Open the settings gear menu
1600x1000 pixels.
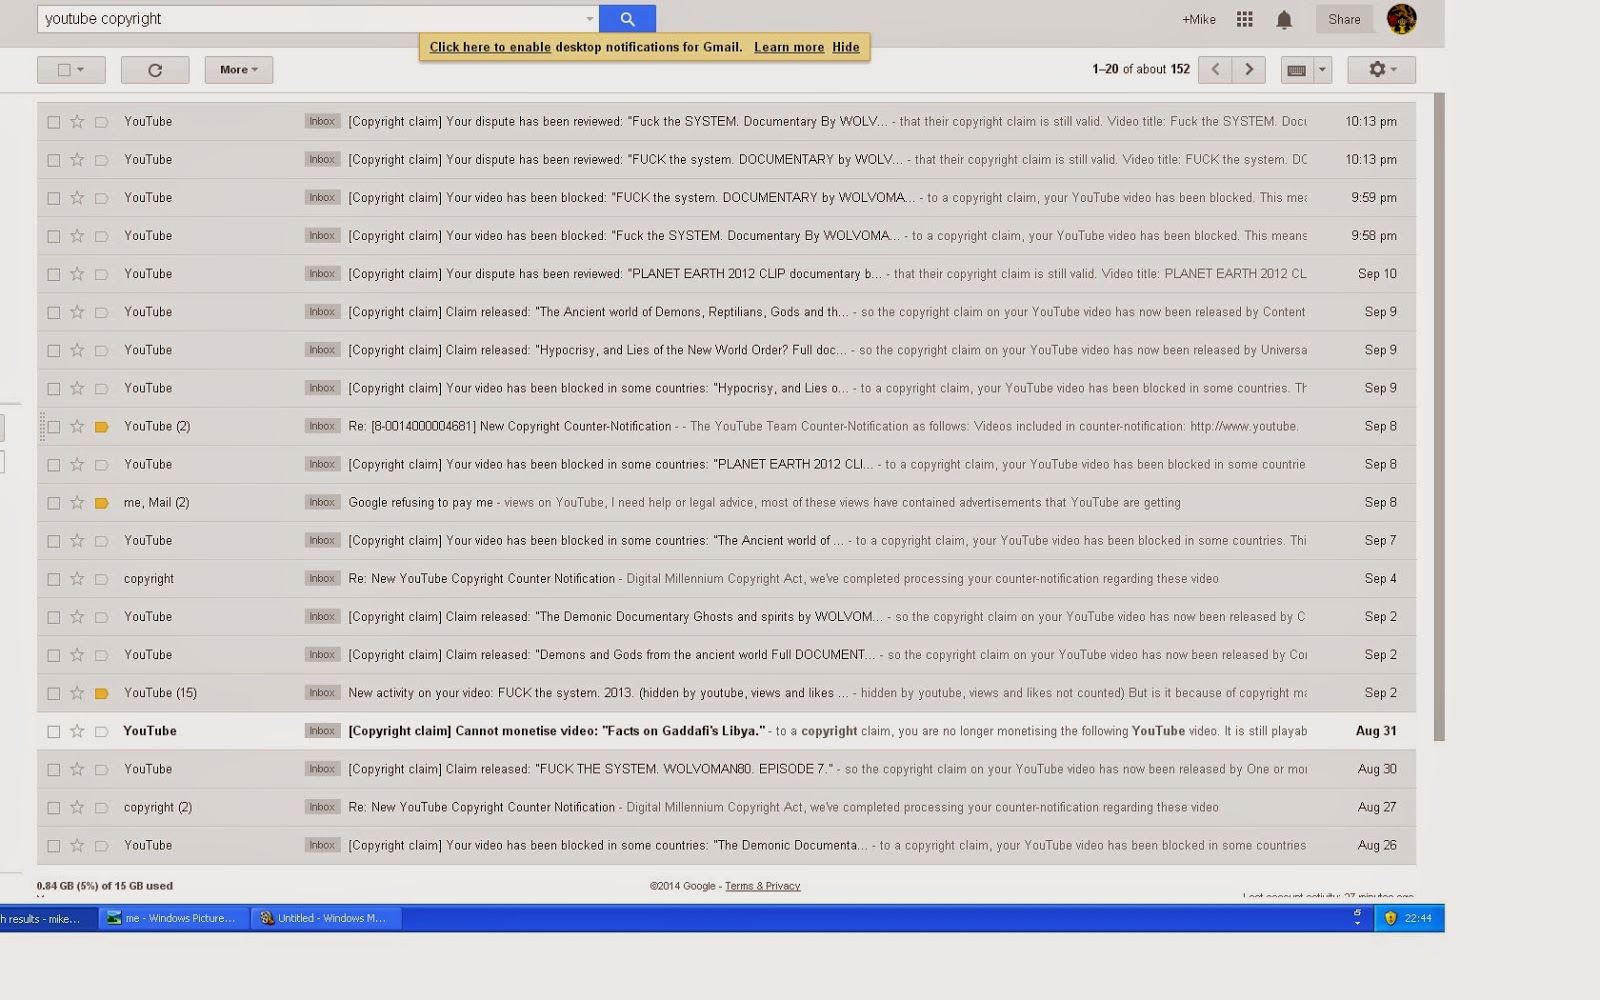click(1381, 70)
